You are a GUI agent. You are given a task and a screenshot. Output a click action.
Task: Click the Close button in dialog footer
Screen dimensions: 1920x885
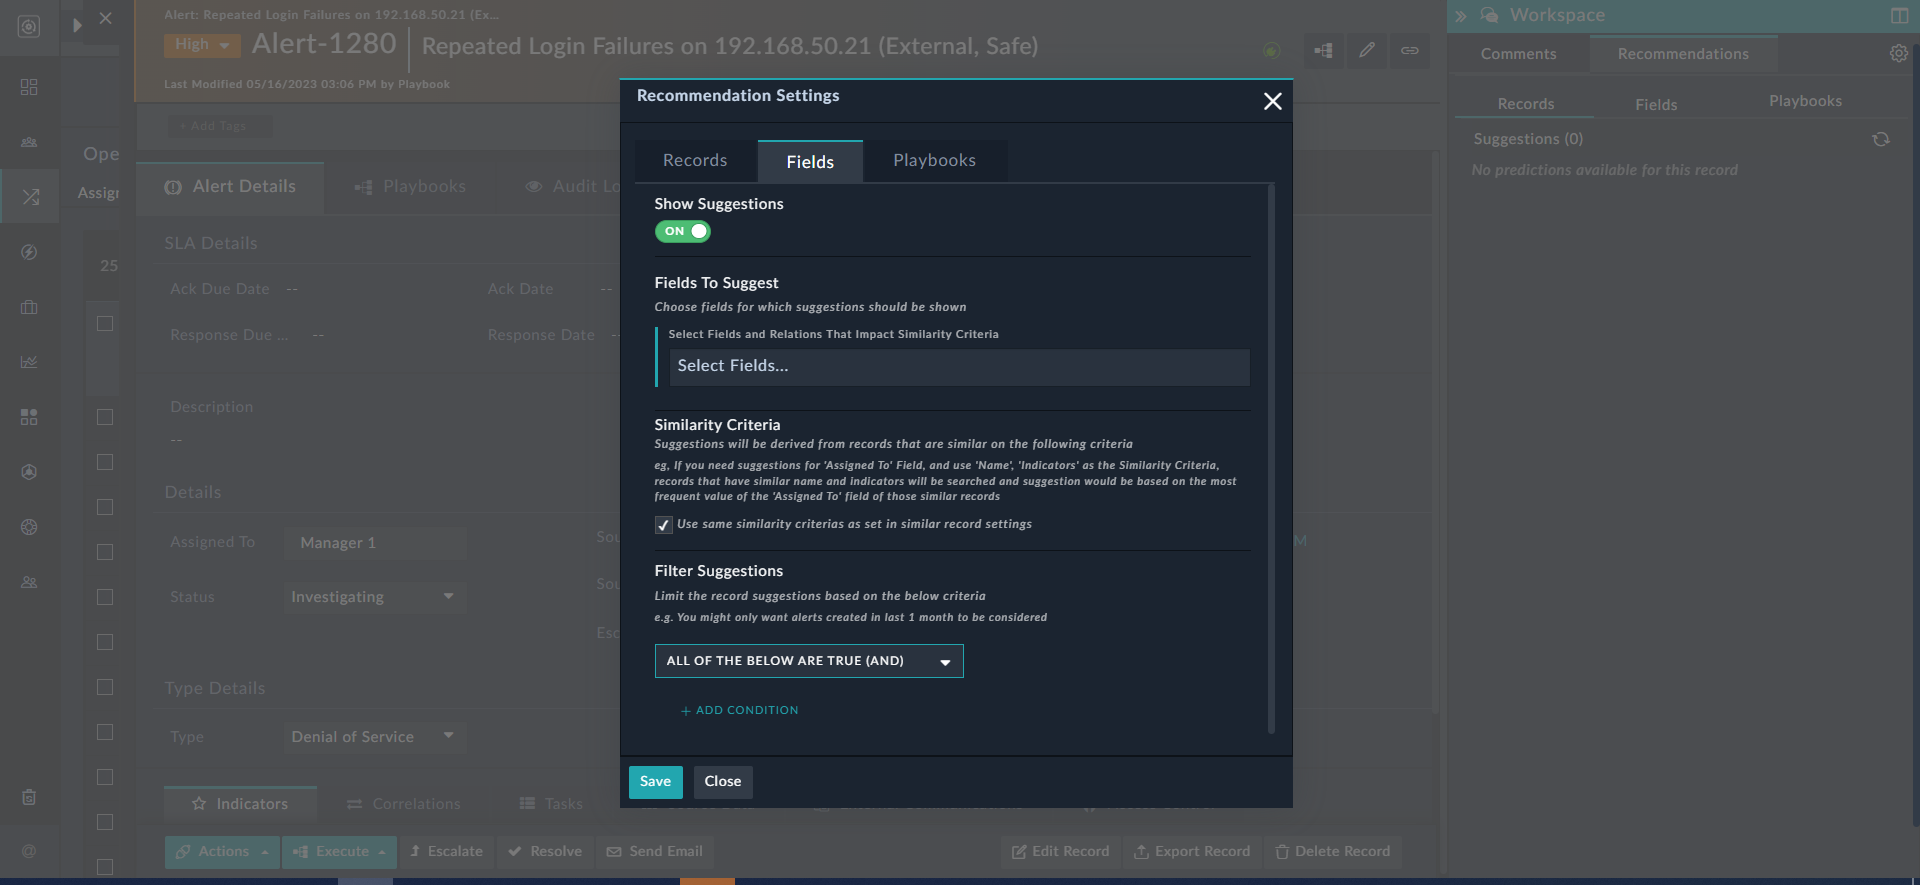pos(723,782)
